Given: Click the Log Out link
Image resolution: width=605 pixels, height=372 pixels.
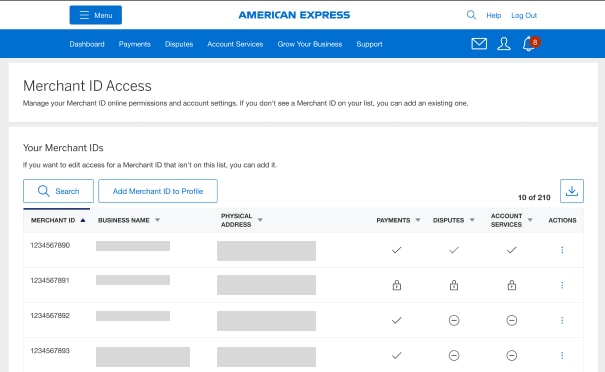Looking at the screenshot, I should pyautogui.click(x=524, y=15).
